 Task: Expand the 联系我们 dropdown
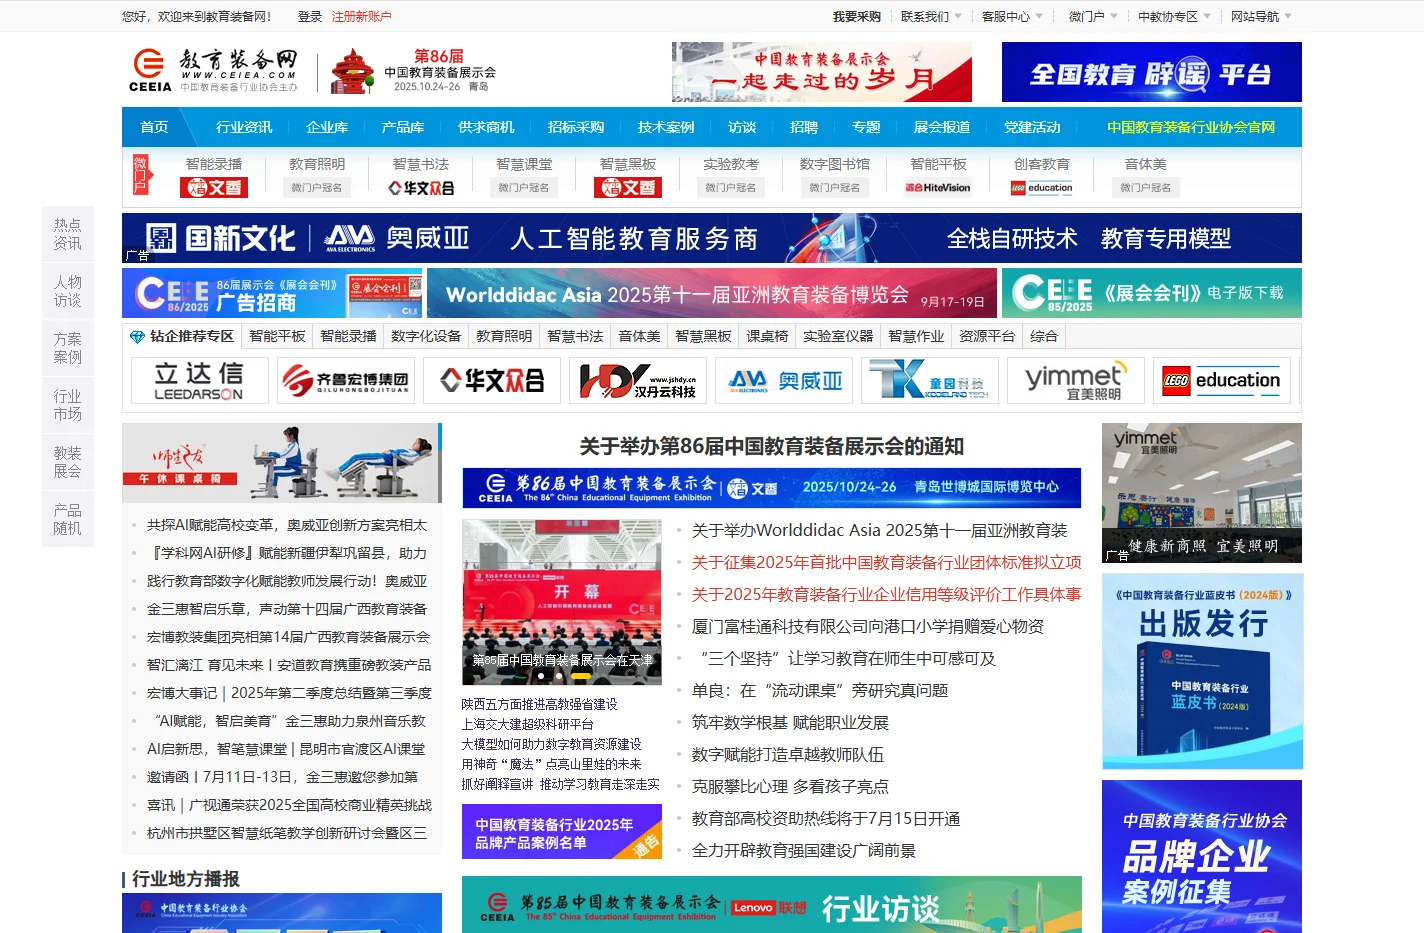[931, 16]
